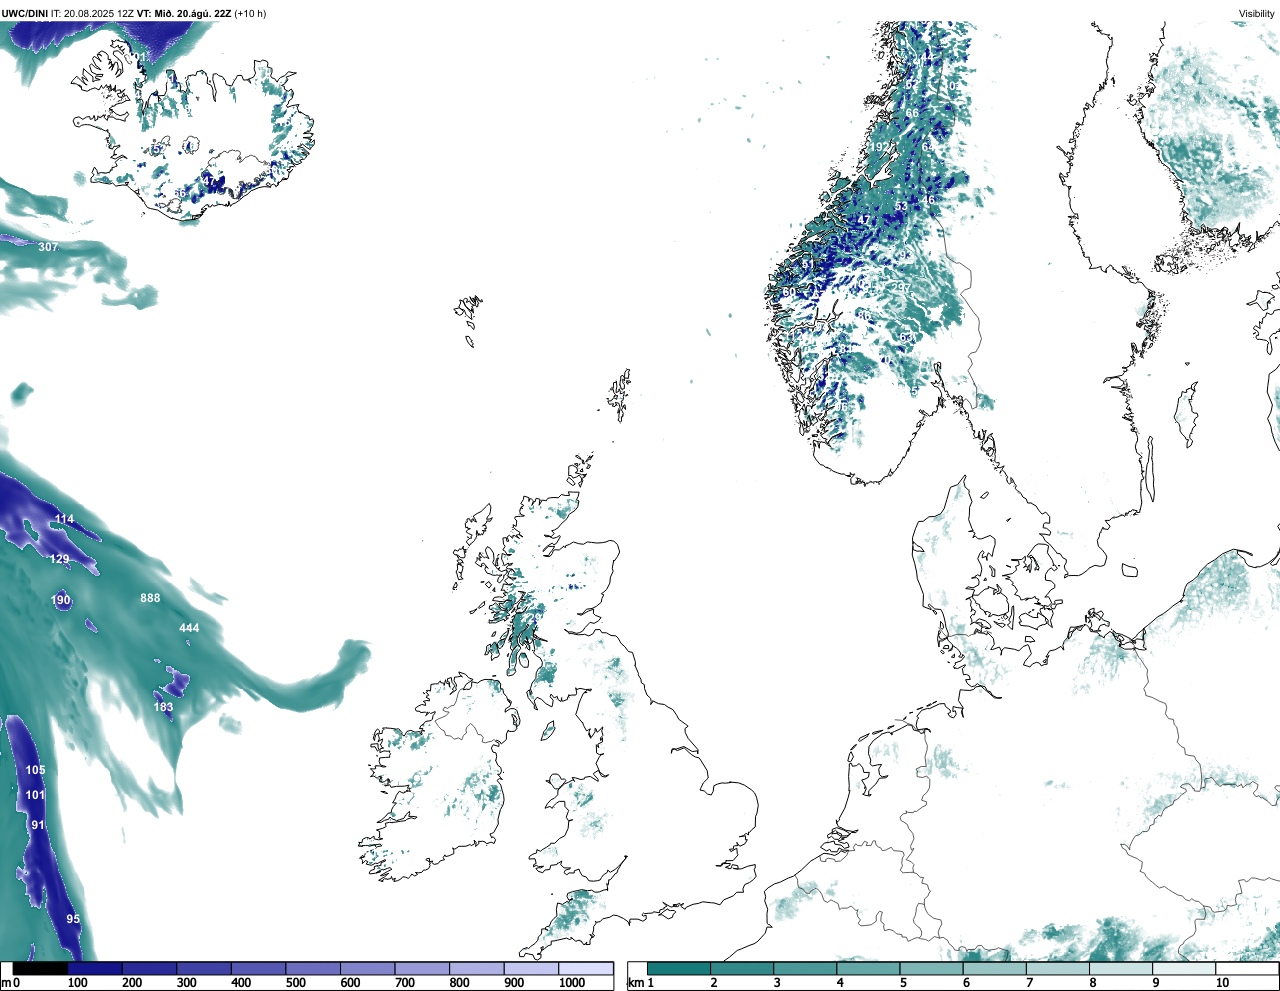Pick the 6–7 km legend swatch

coord(994,969)
